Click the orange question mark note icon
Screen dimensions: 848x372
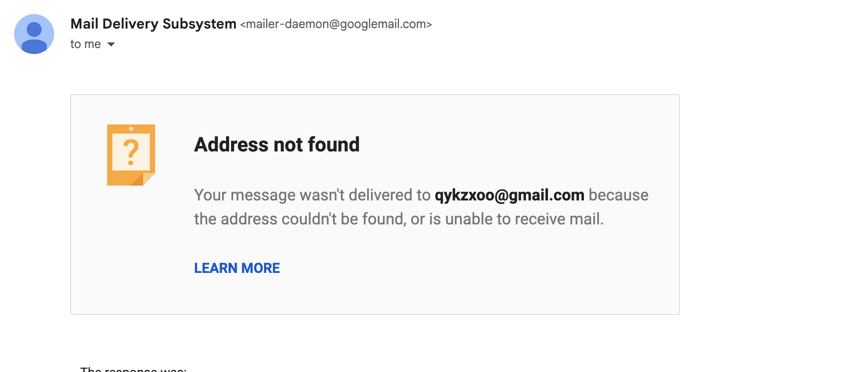pyautogui.click(x=131, y=155)
